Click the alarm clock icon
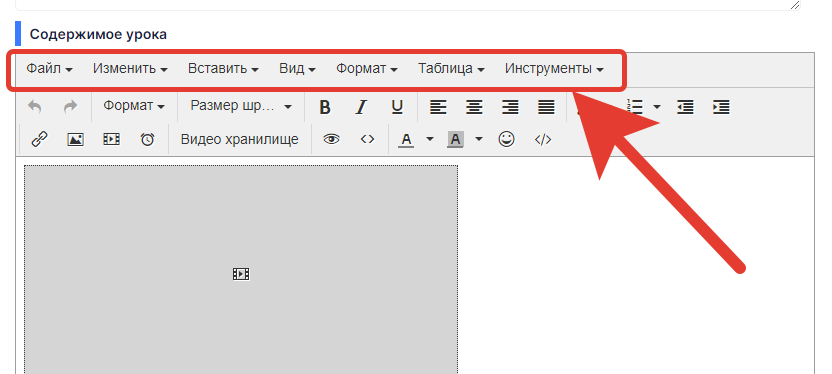832x374 pixels. pyautogui.click(x=148, y=140)
